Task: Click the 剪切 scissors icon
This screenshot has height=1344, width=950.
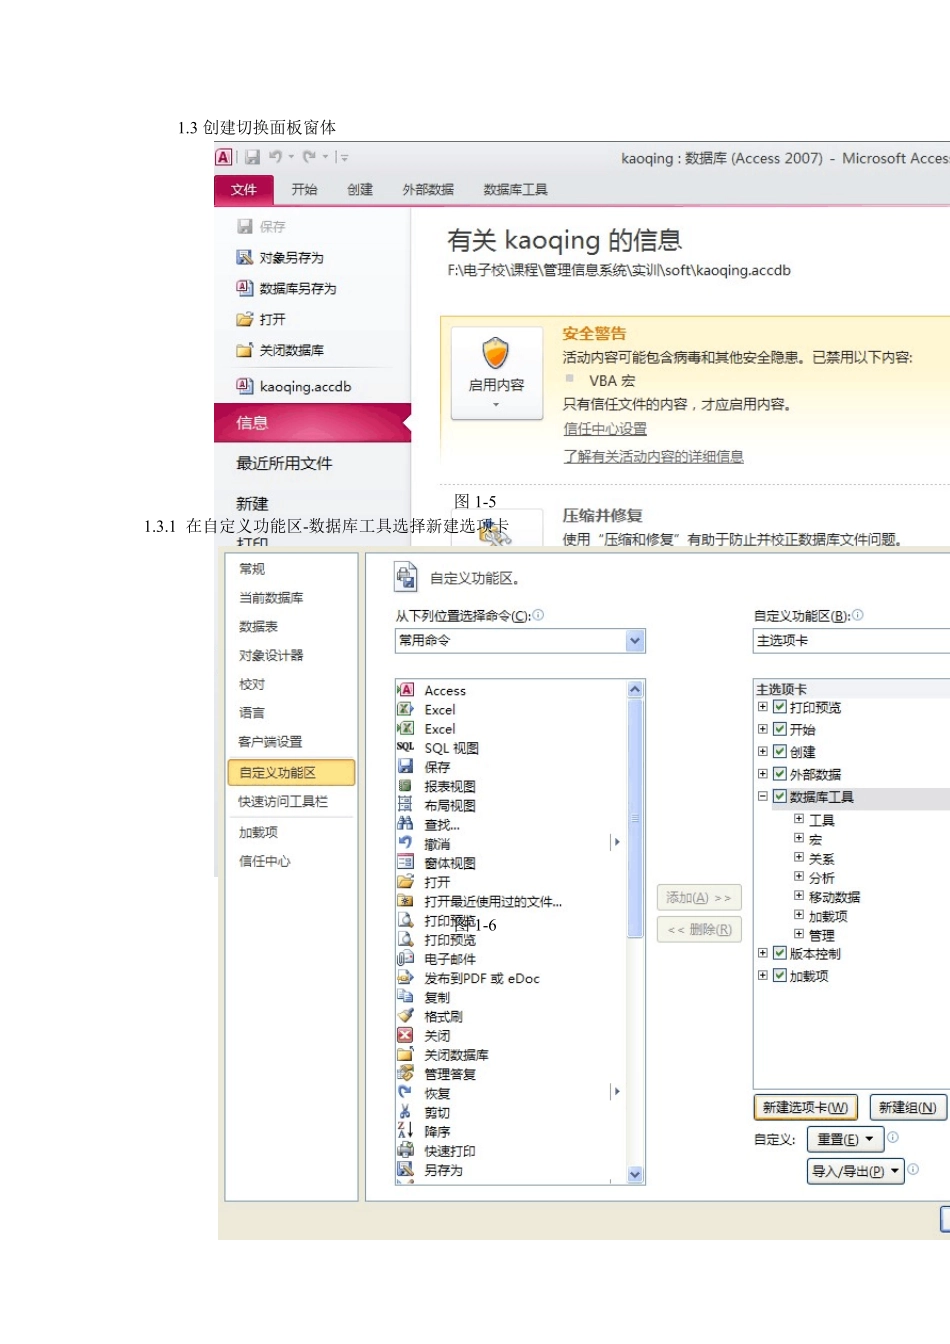Action: pos(405,1112)
